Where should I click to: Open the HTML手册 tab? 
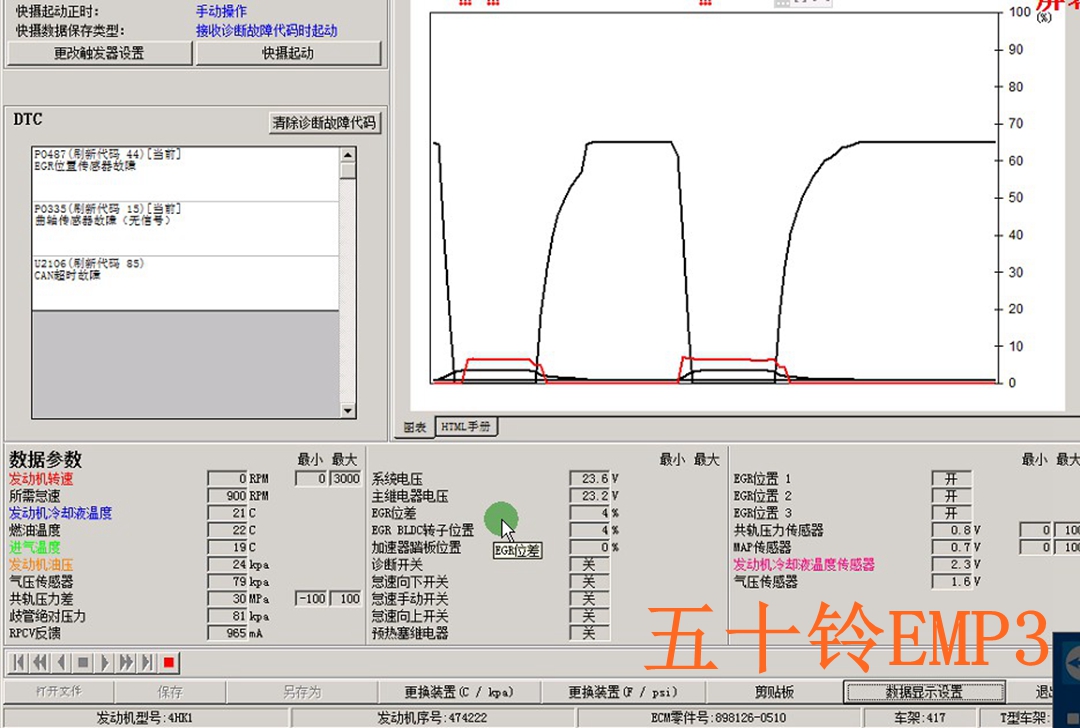pyautogui.click(x=466, y=426)
